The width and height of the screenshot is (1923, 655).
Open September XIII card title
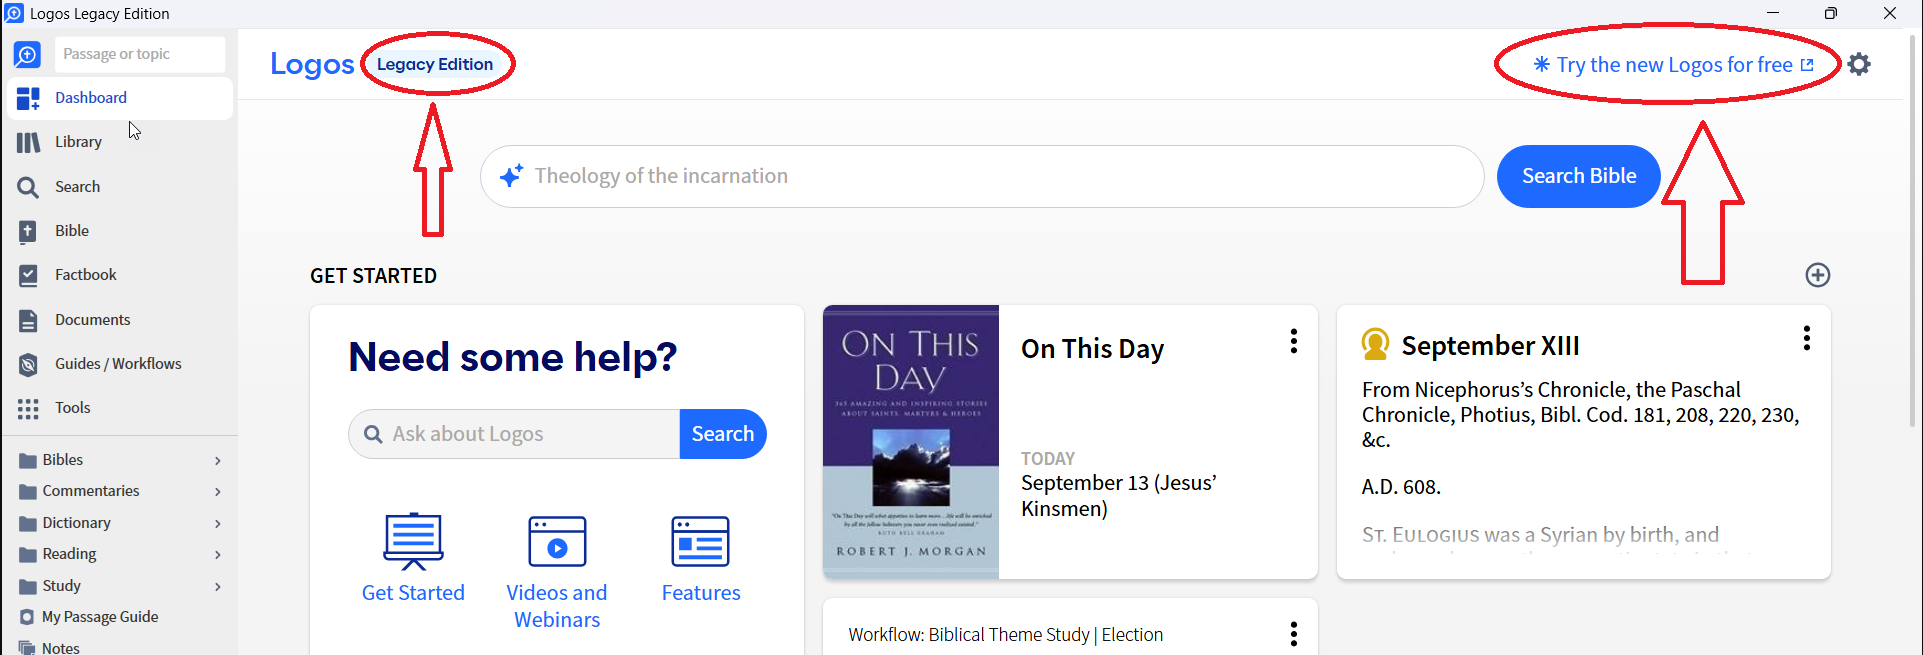point(1490,346)
